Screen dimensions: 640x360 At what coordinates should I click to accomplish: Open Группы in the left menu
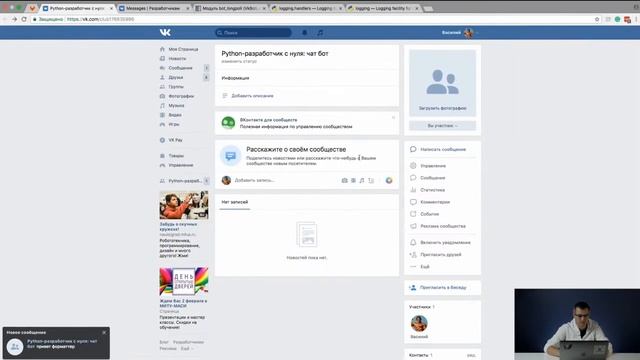coord(176,87)
